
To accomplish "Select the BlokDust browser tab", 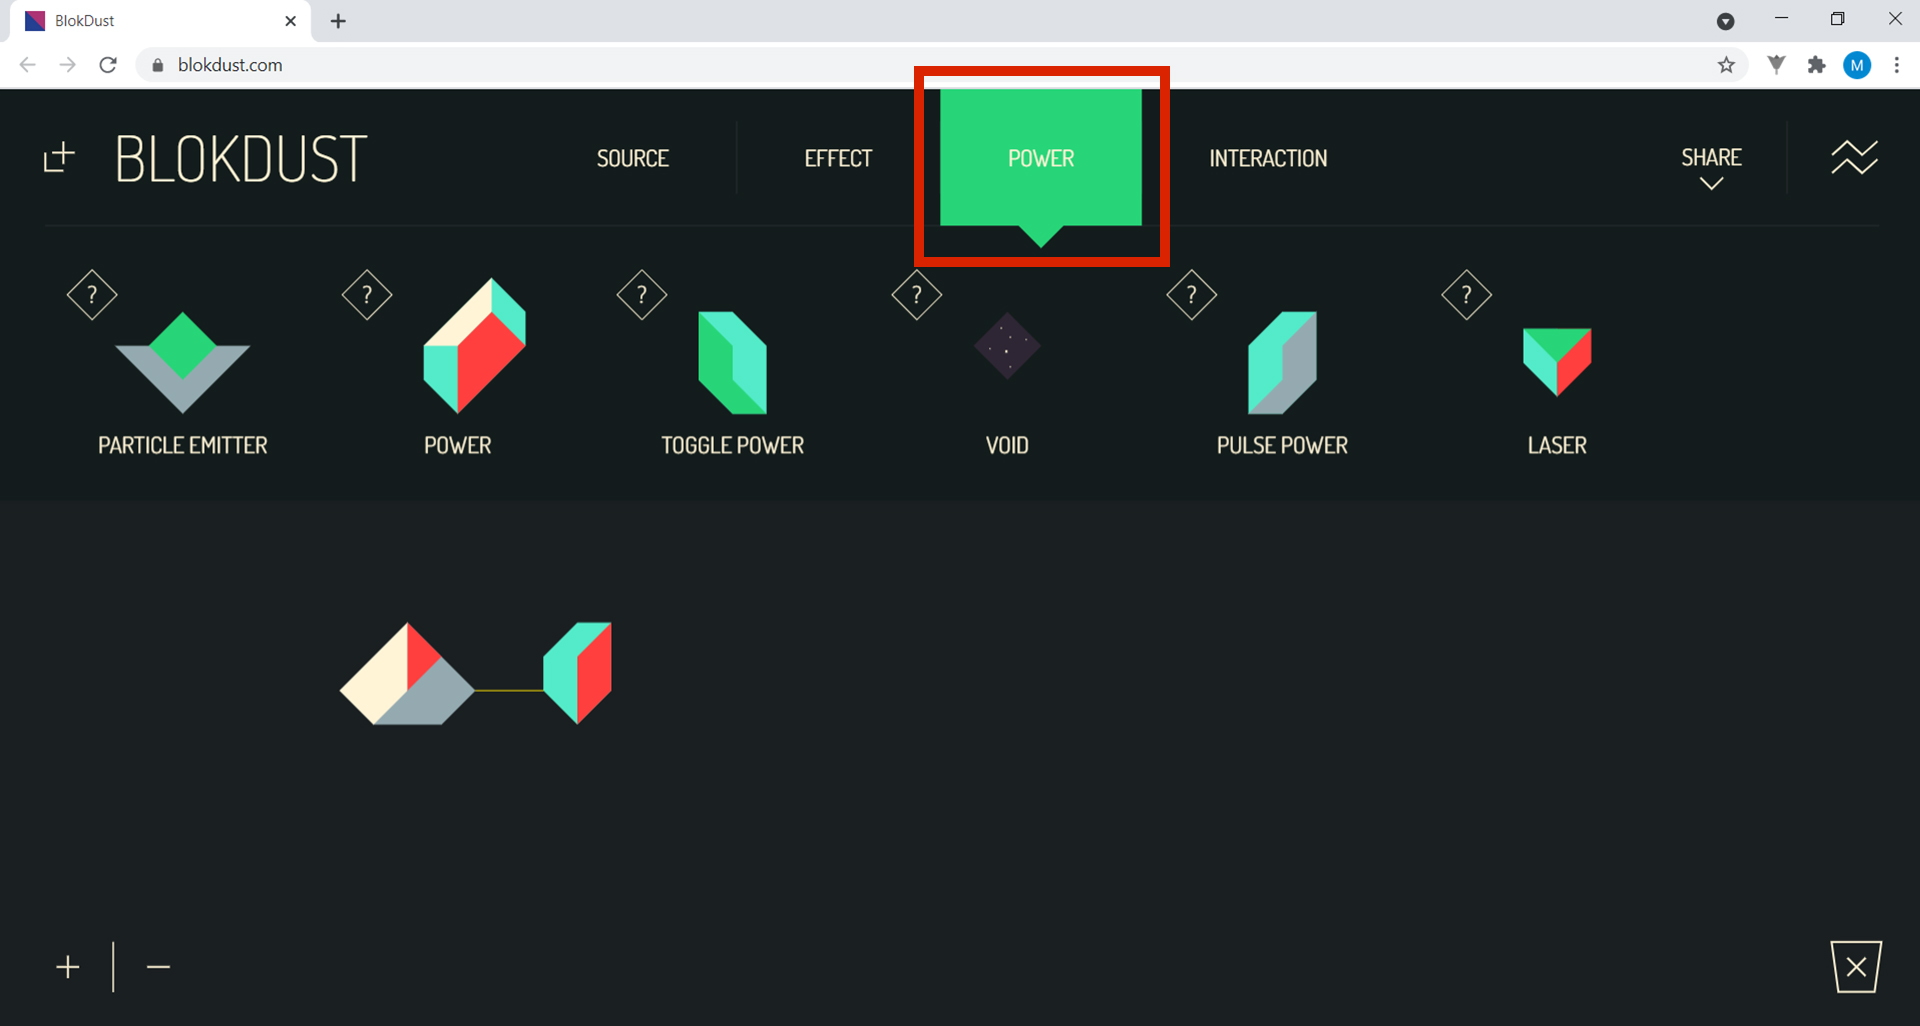I will click(160, 21).
